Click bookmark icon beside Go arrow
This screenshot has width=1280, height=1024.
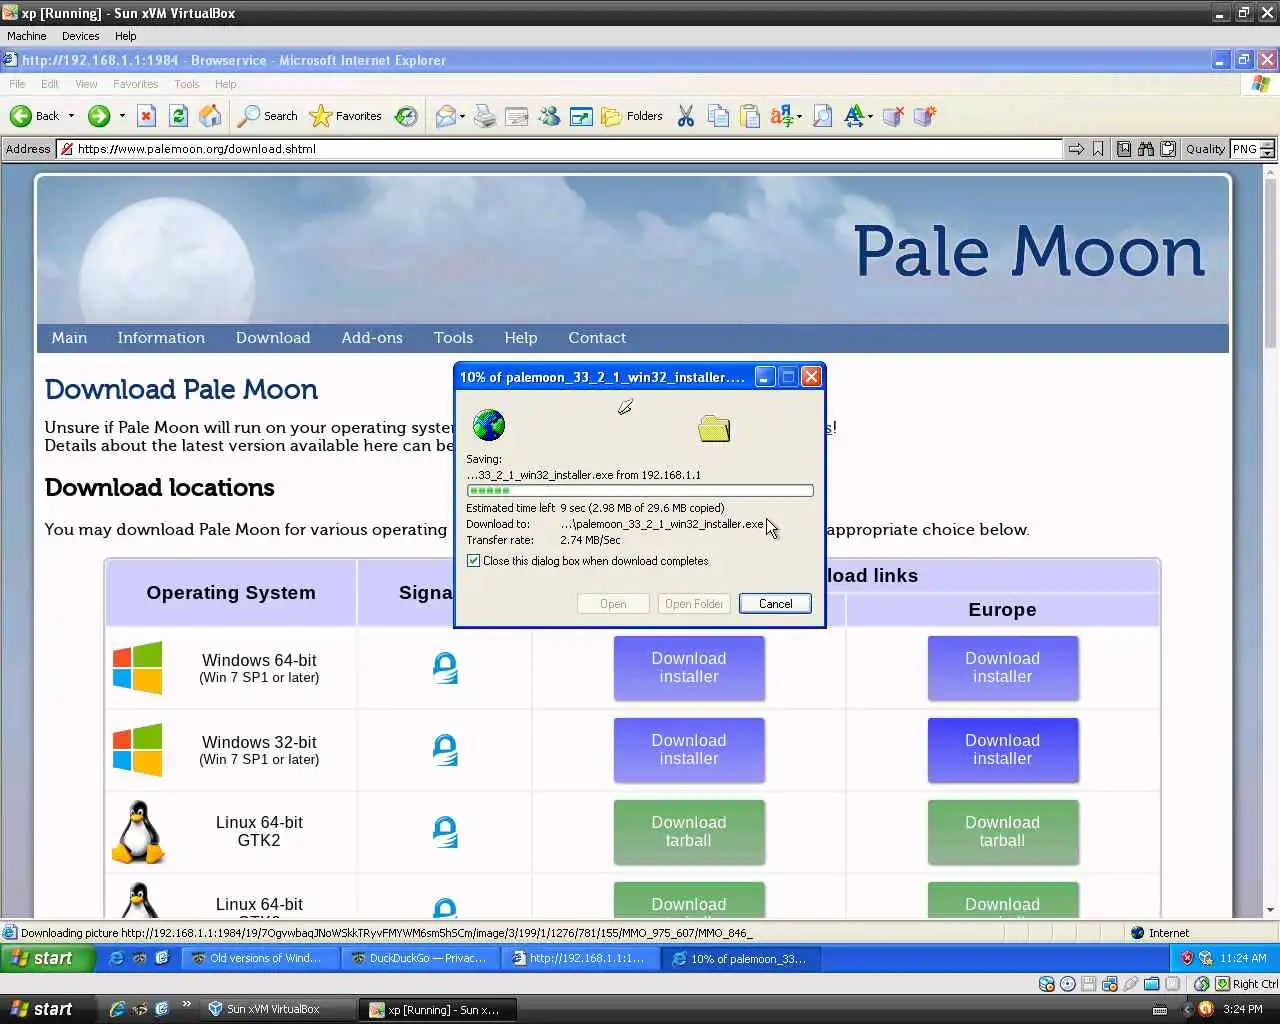click(x=1098, y=149)
